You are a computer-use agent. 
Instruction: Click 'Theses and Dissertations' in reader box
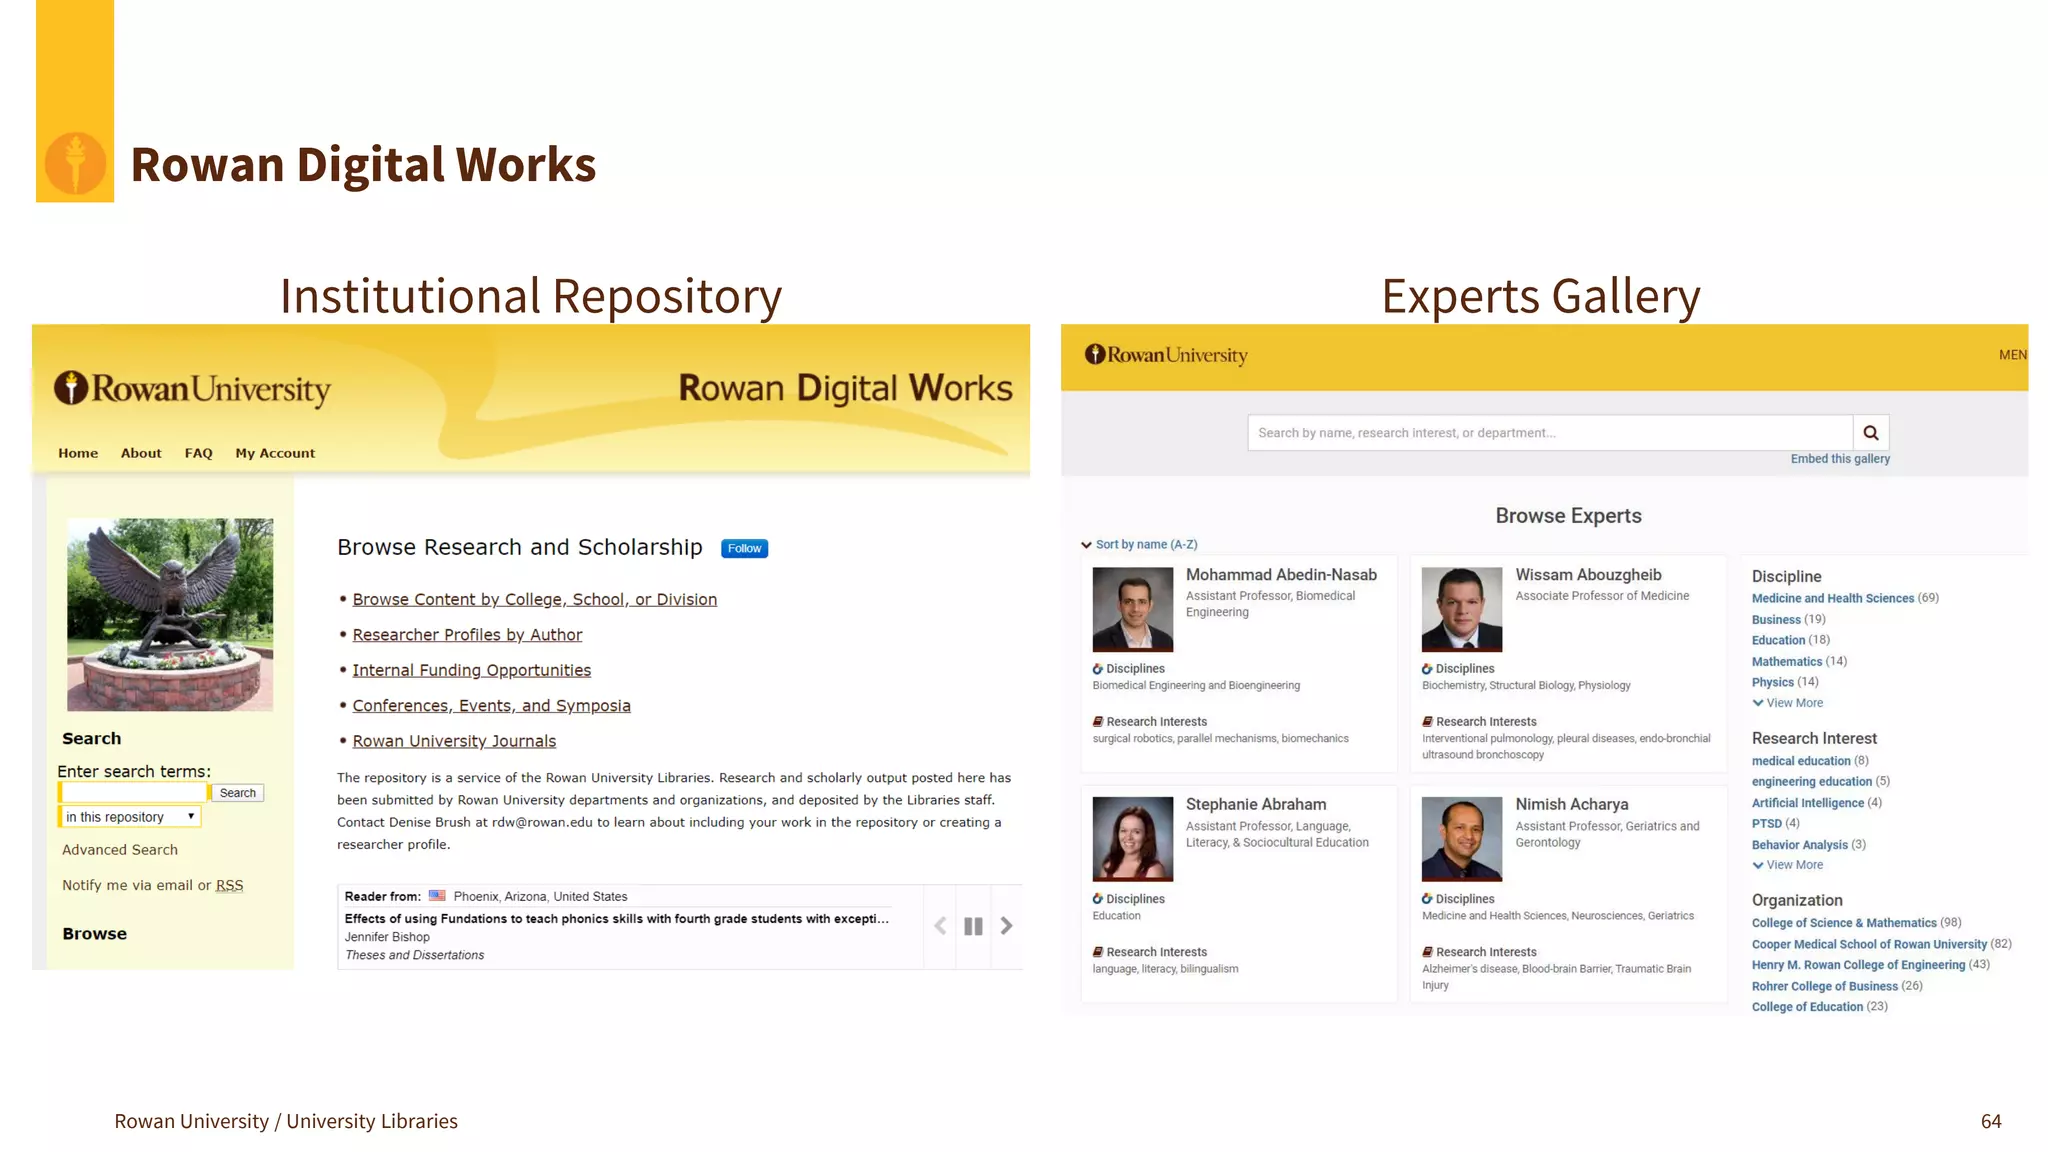(414, 955)
